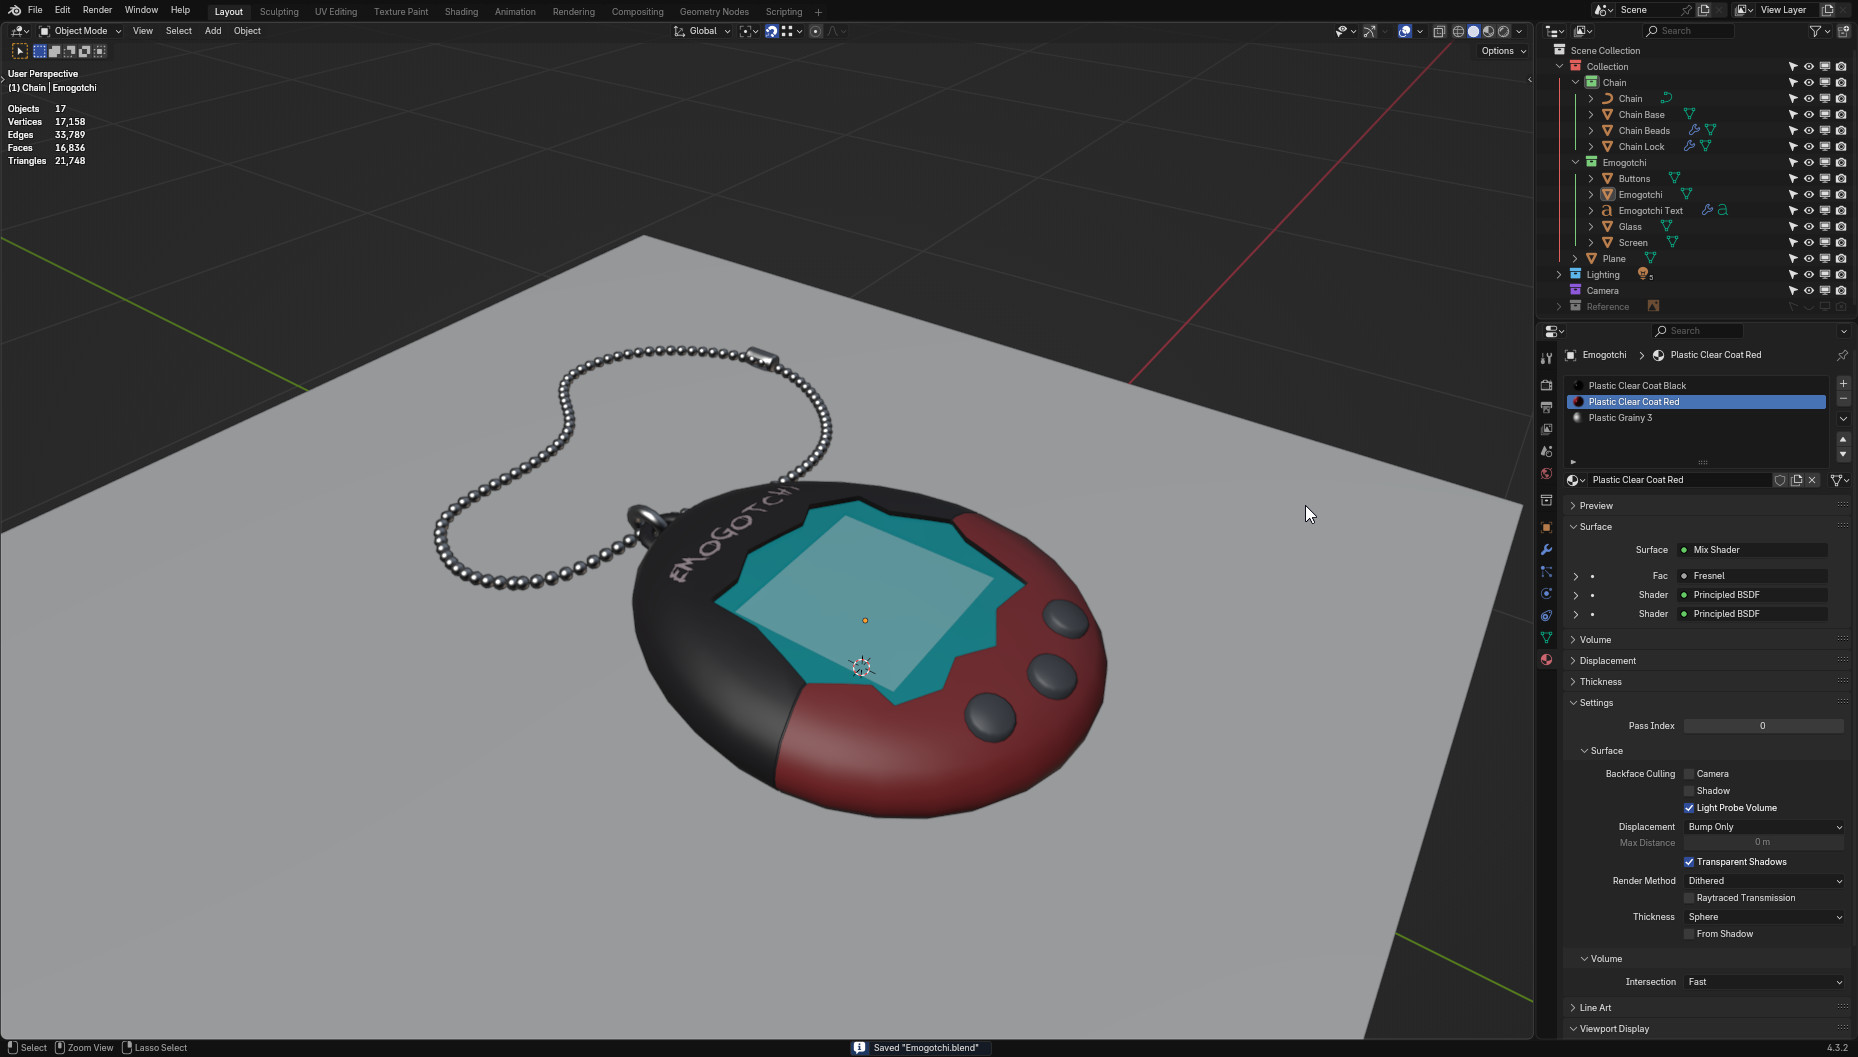Viewport: 1858px width, 1057px height.
Task: Toggle snapping magnet icon in header
Action: [771, 31]
